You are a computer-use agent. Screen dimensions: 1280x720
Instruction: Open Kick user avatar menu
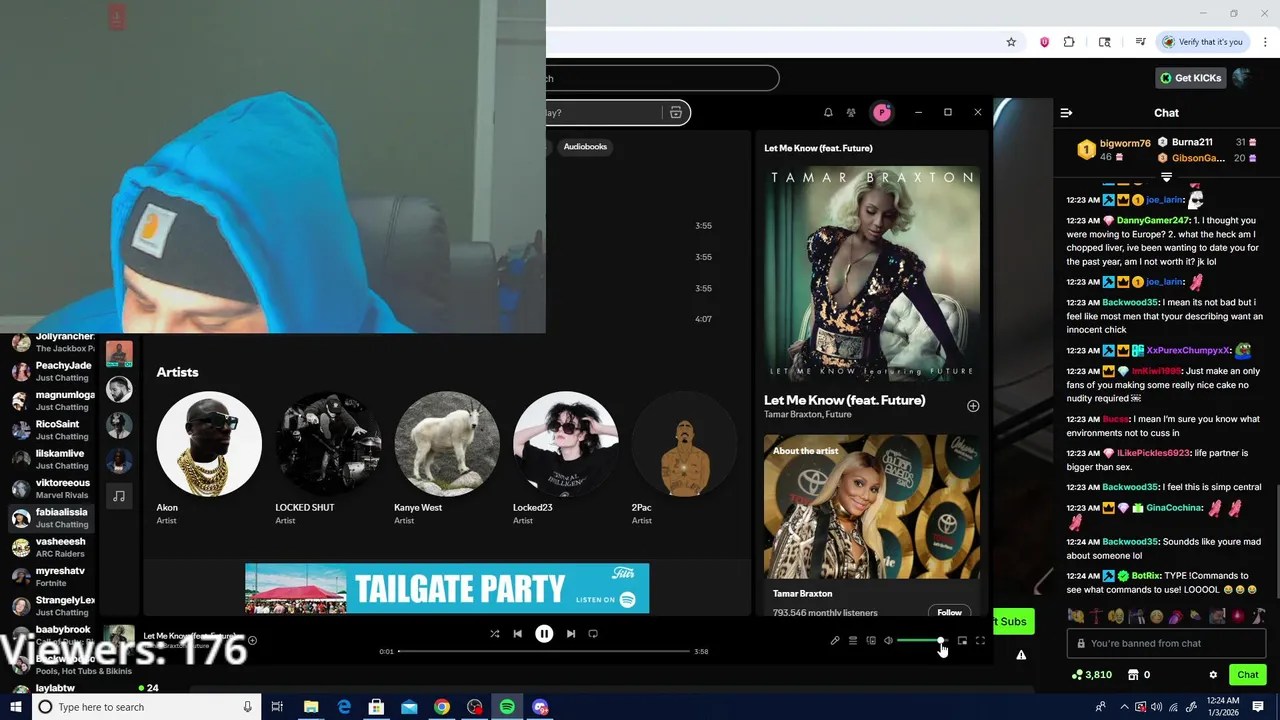pos(1242,78)
